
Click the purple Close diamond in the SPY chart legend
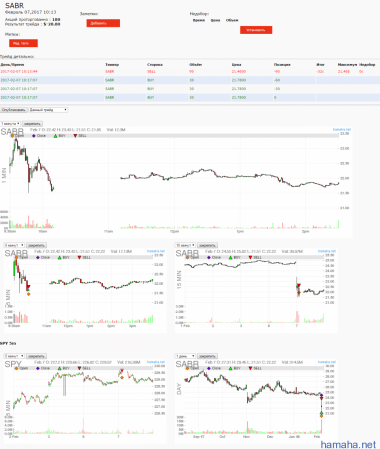pos(38,368)
